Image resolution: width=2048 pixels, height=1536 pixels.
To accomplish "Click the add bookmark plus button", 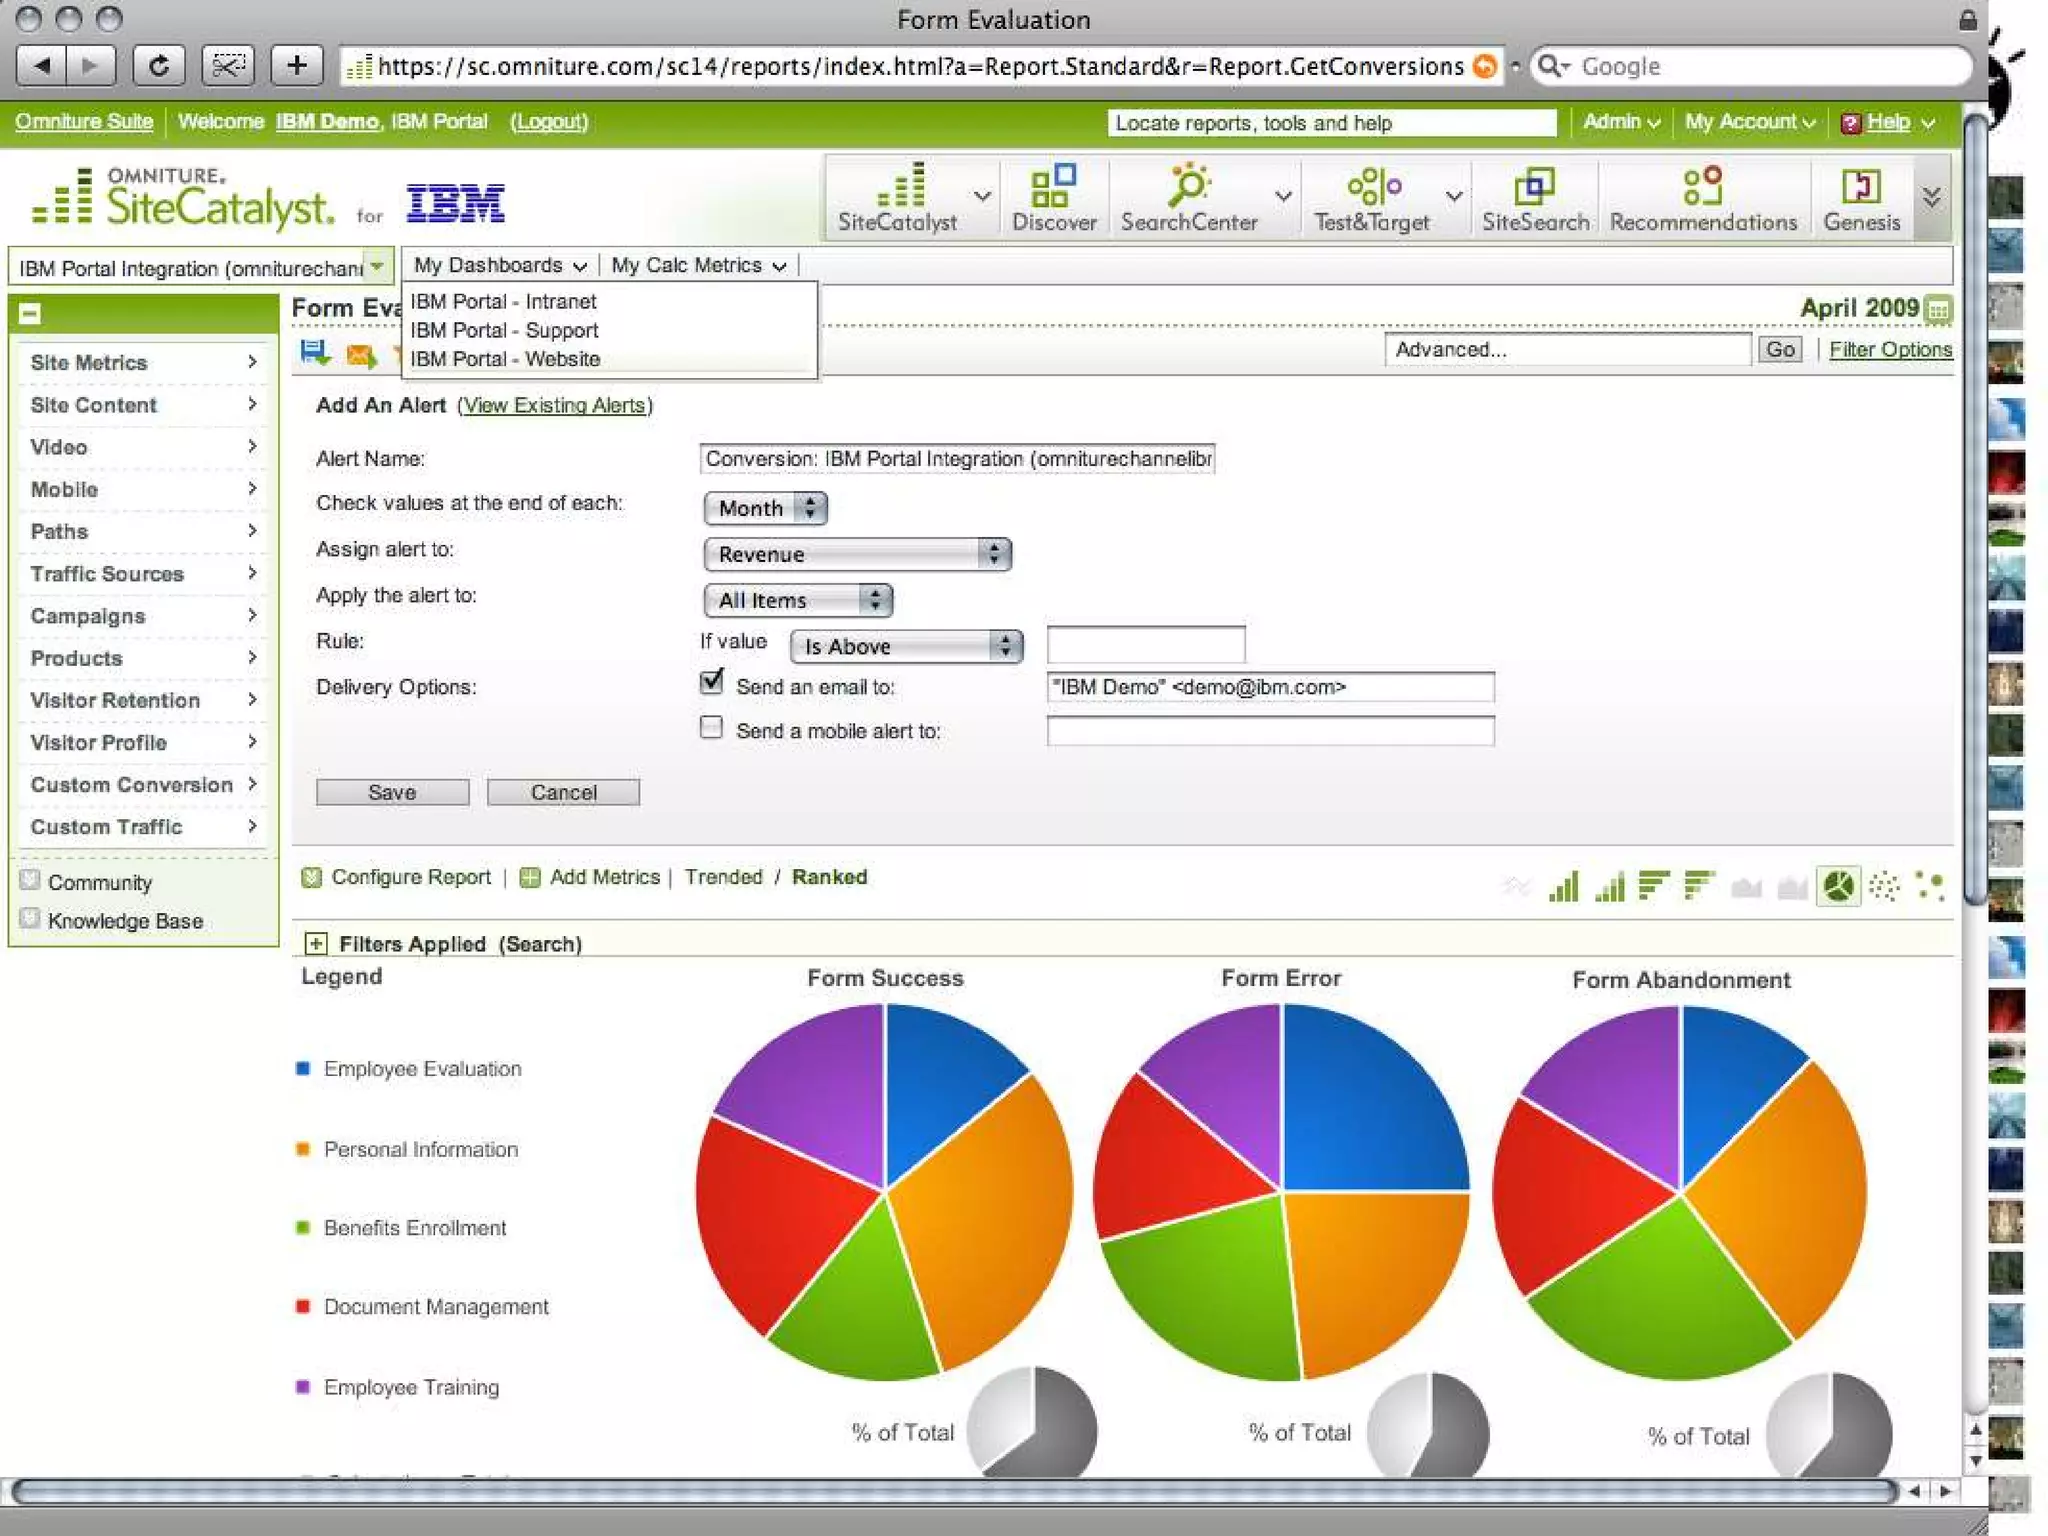I will click(x=297, y=66).
